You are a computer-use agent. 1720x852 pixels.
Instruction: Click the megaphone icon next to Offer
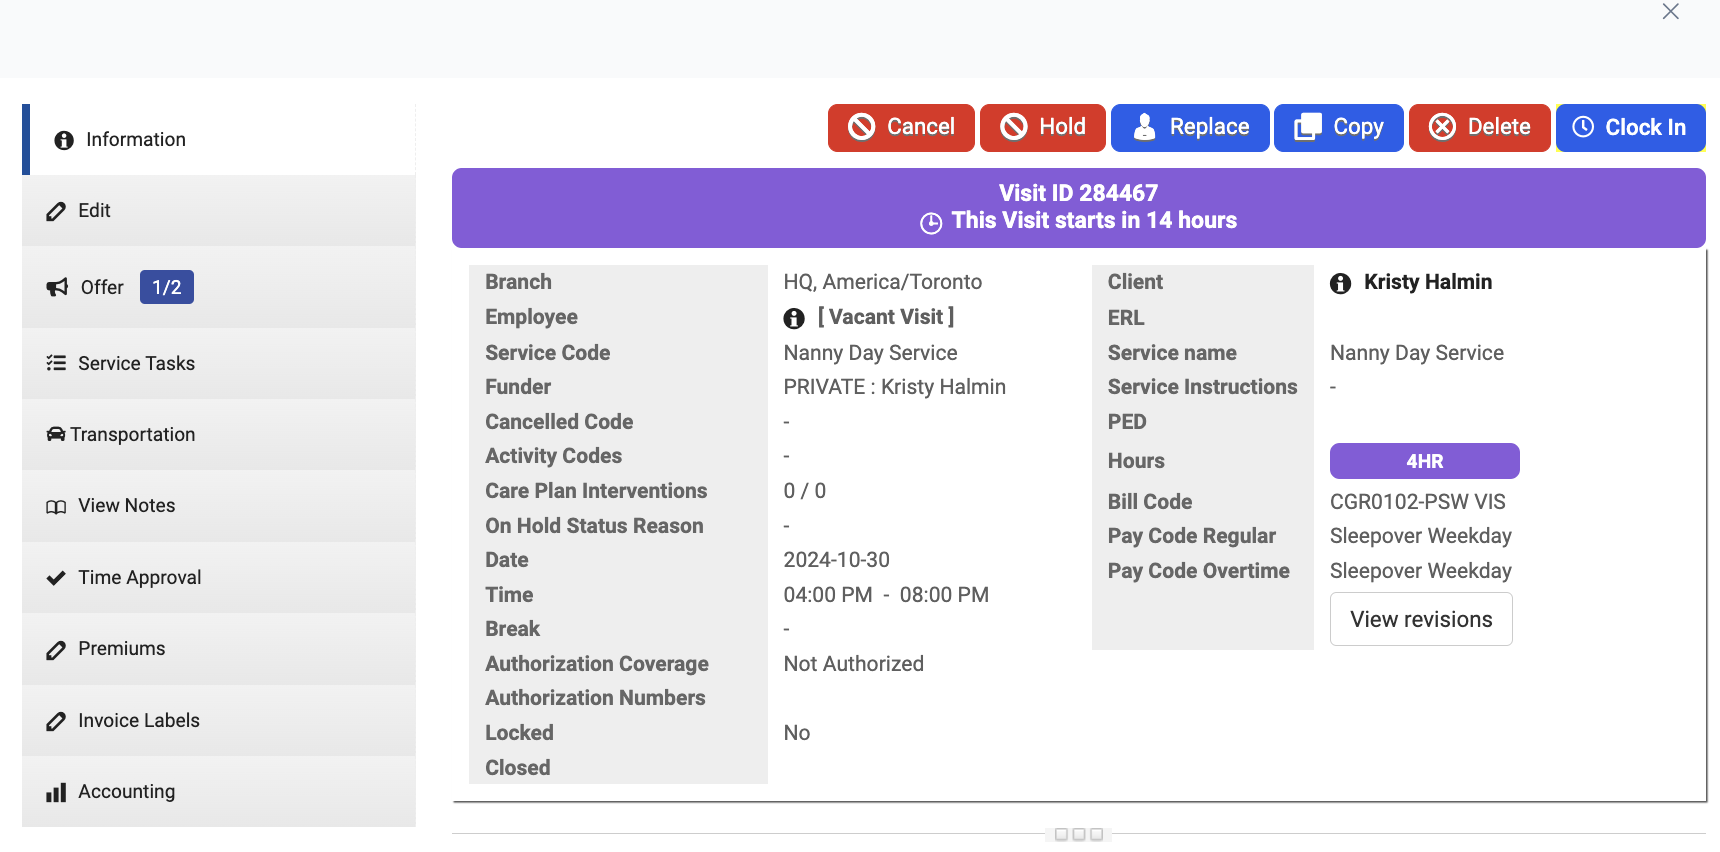tap(57, 288)
